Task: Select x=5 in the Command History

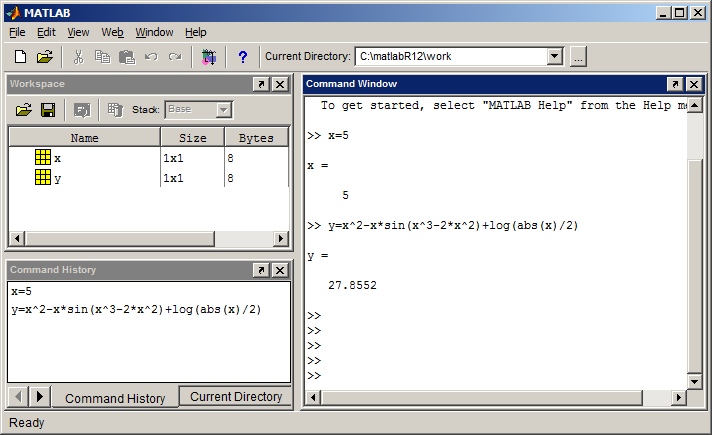Action: pos(21,291)
